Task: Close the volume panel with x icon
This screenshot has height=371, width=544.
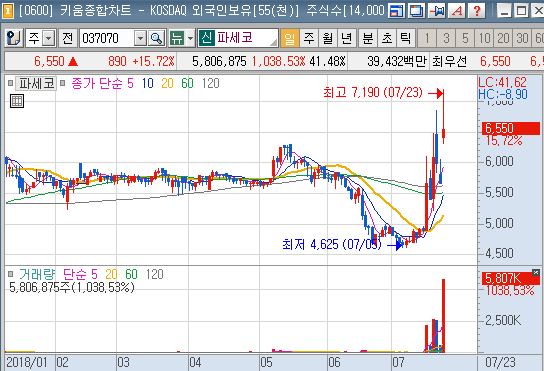Action: click(536, 272)
